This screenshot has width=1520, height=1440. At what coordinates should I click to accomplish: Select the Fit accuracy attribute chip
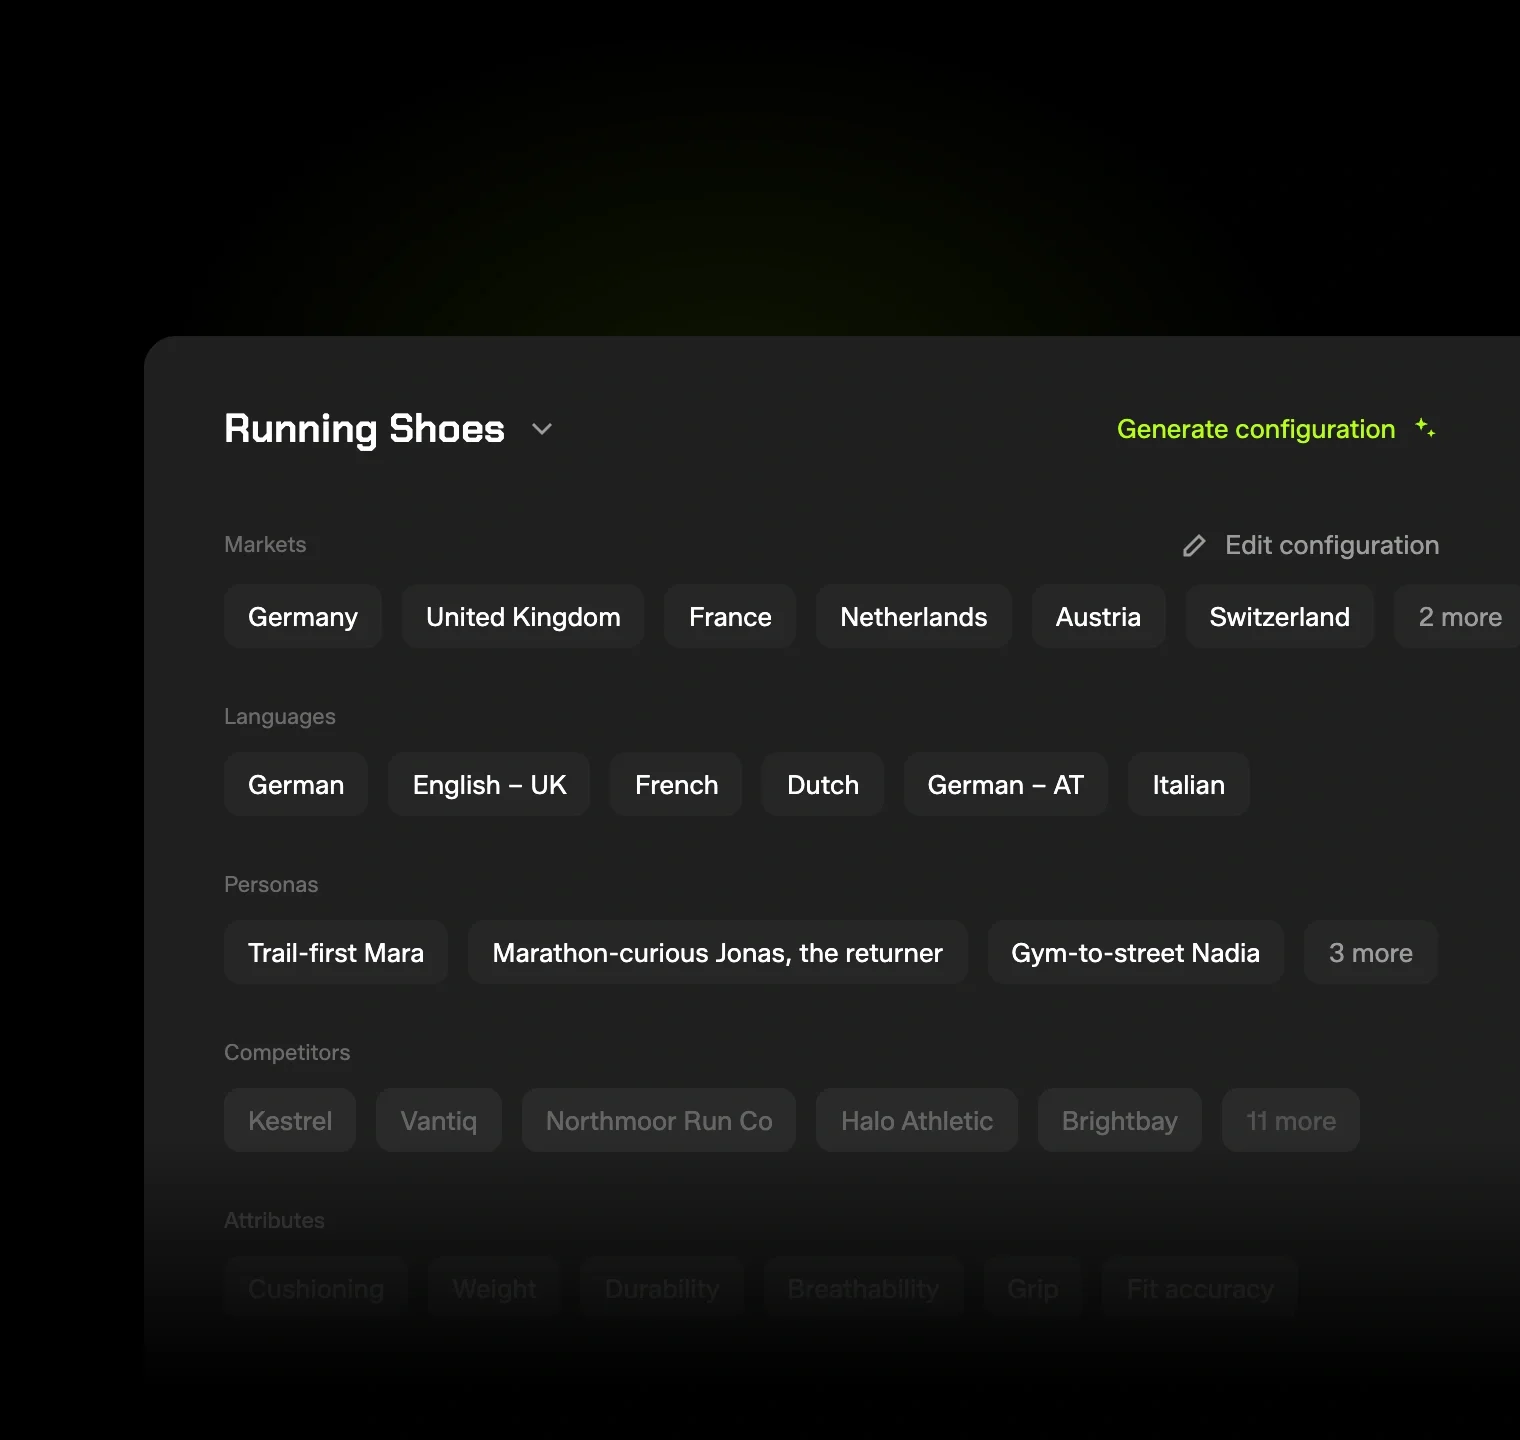[1200, 1289]
